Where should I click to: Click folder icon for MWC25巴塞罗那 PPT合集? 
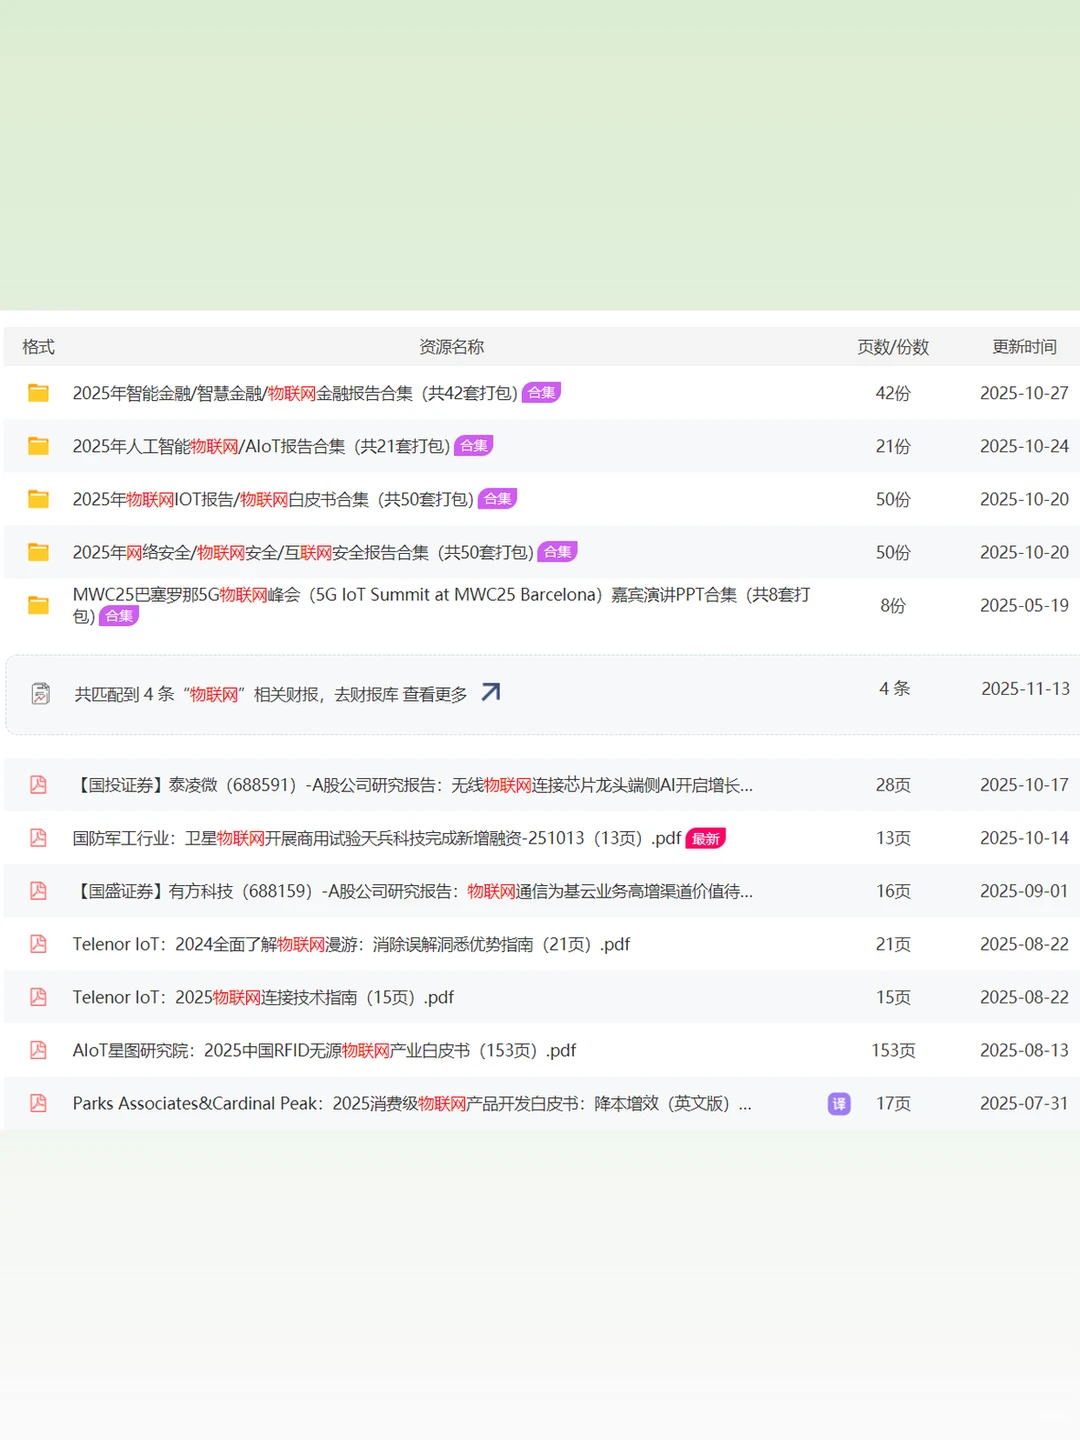point(38,605)
